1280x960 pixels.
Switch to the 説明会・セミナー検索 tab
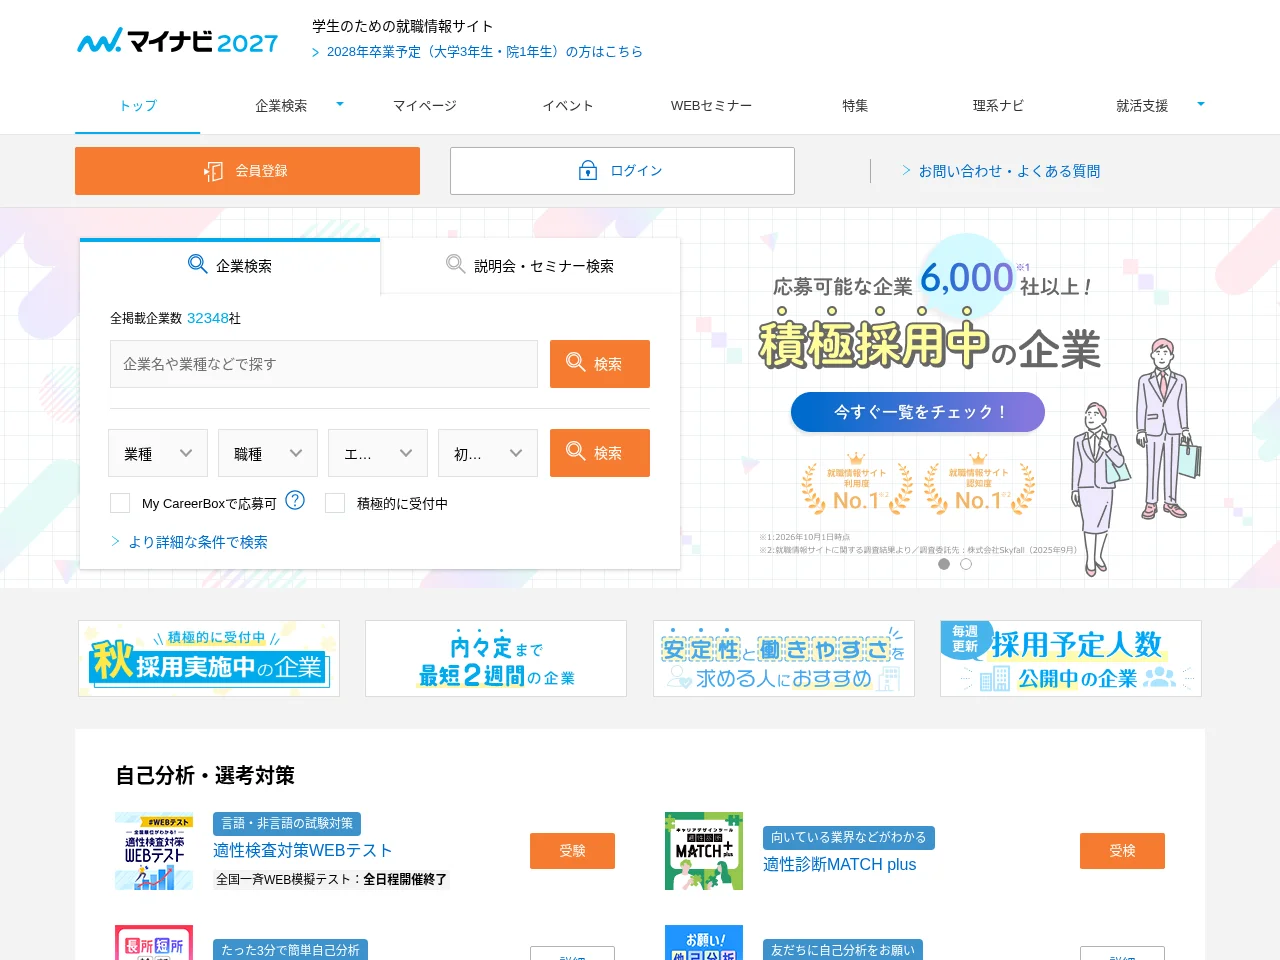tap(530, 266)
